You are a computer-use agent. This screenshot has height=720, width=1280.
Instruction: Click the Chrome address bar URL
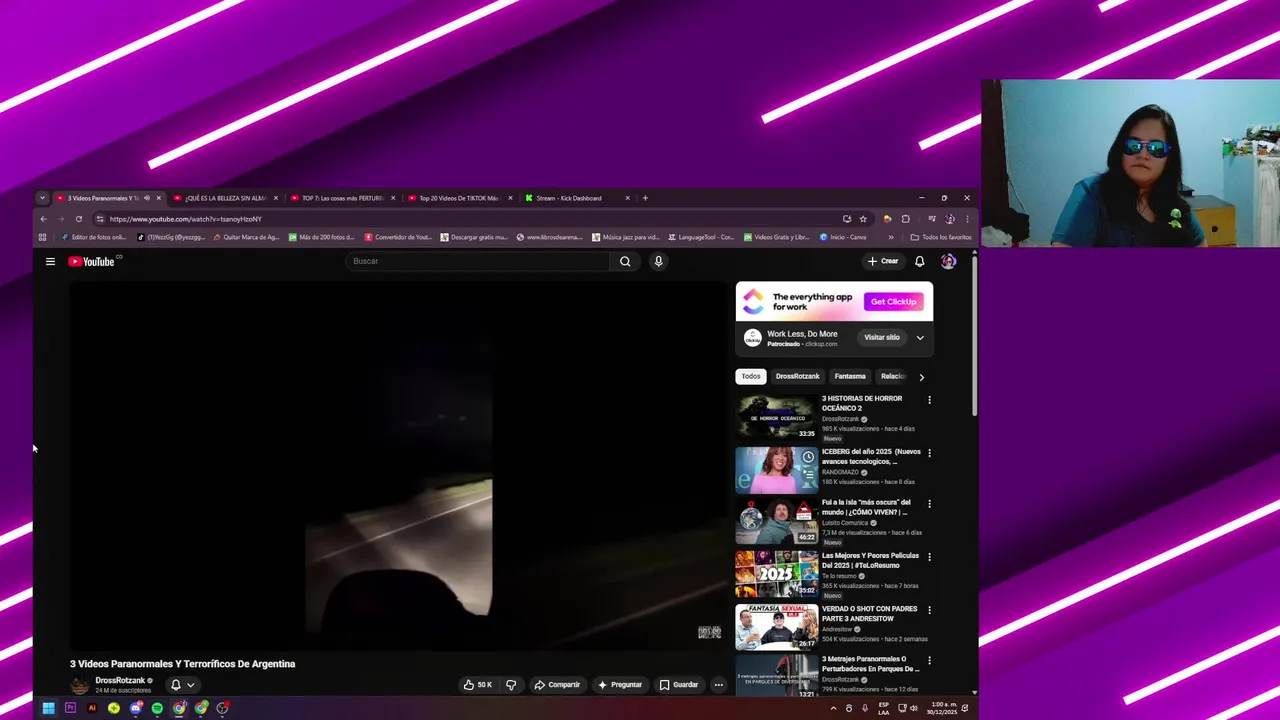click(186, 219)
